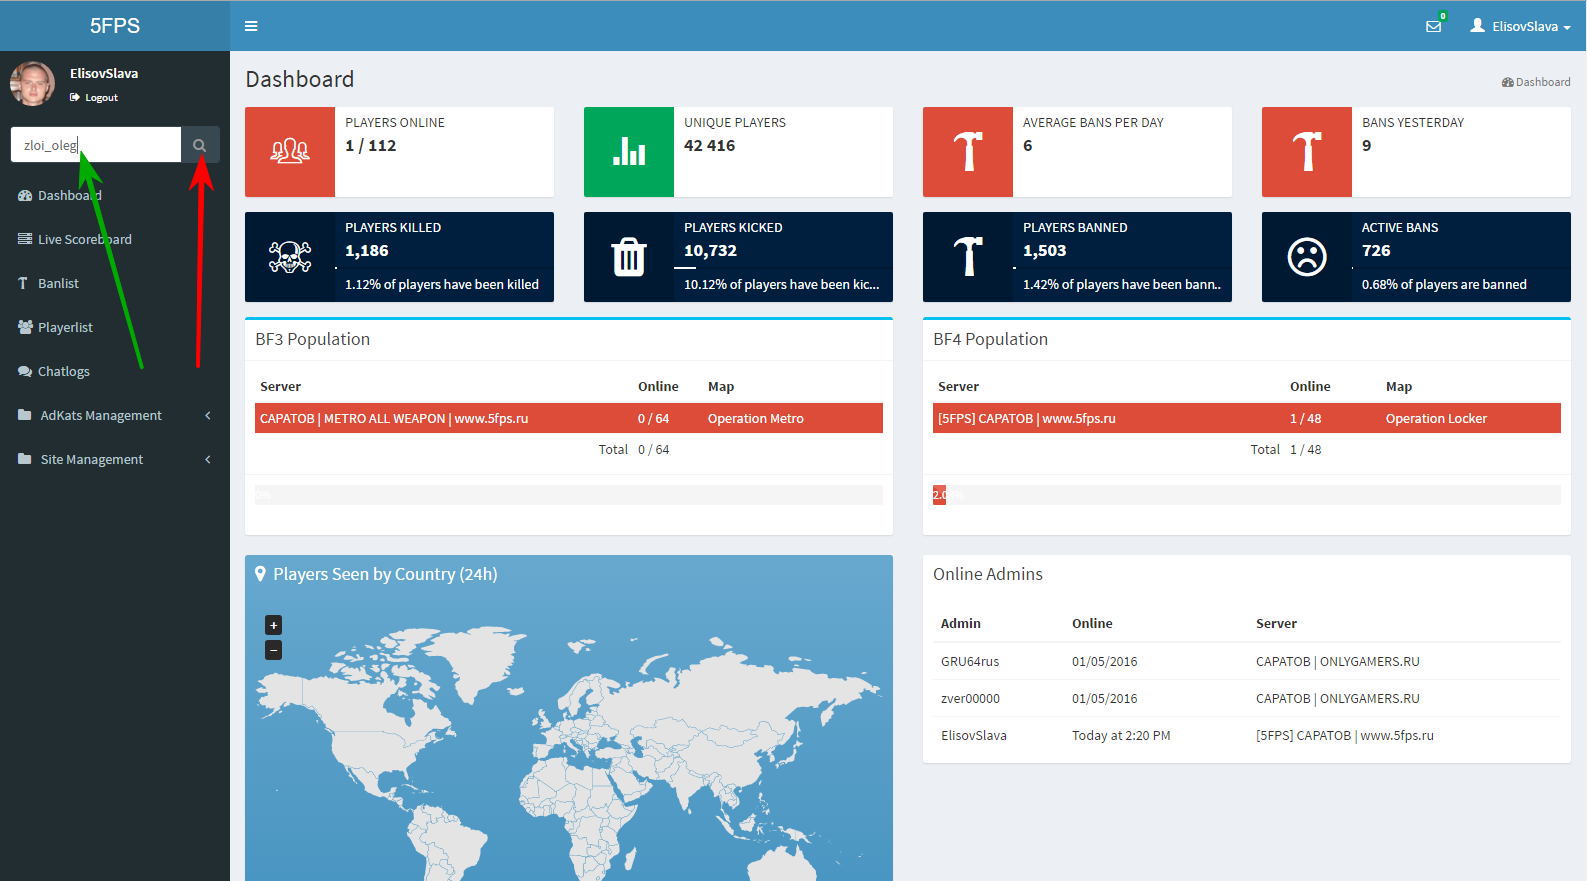Click the Bans Yesterday hammer icon

[x=1307, y=152]
